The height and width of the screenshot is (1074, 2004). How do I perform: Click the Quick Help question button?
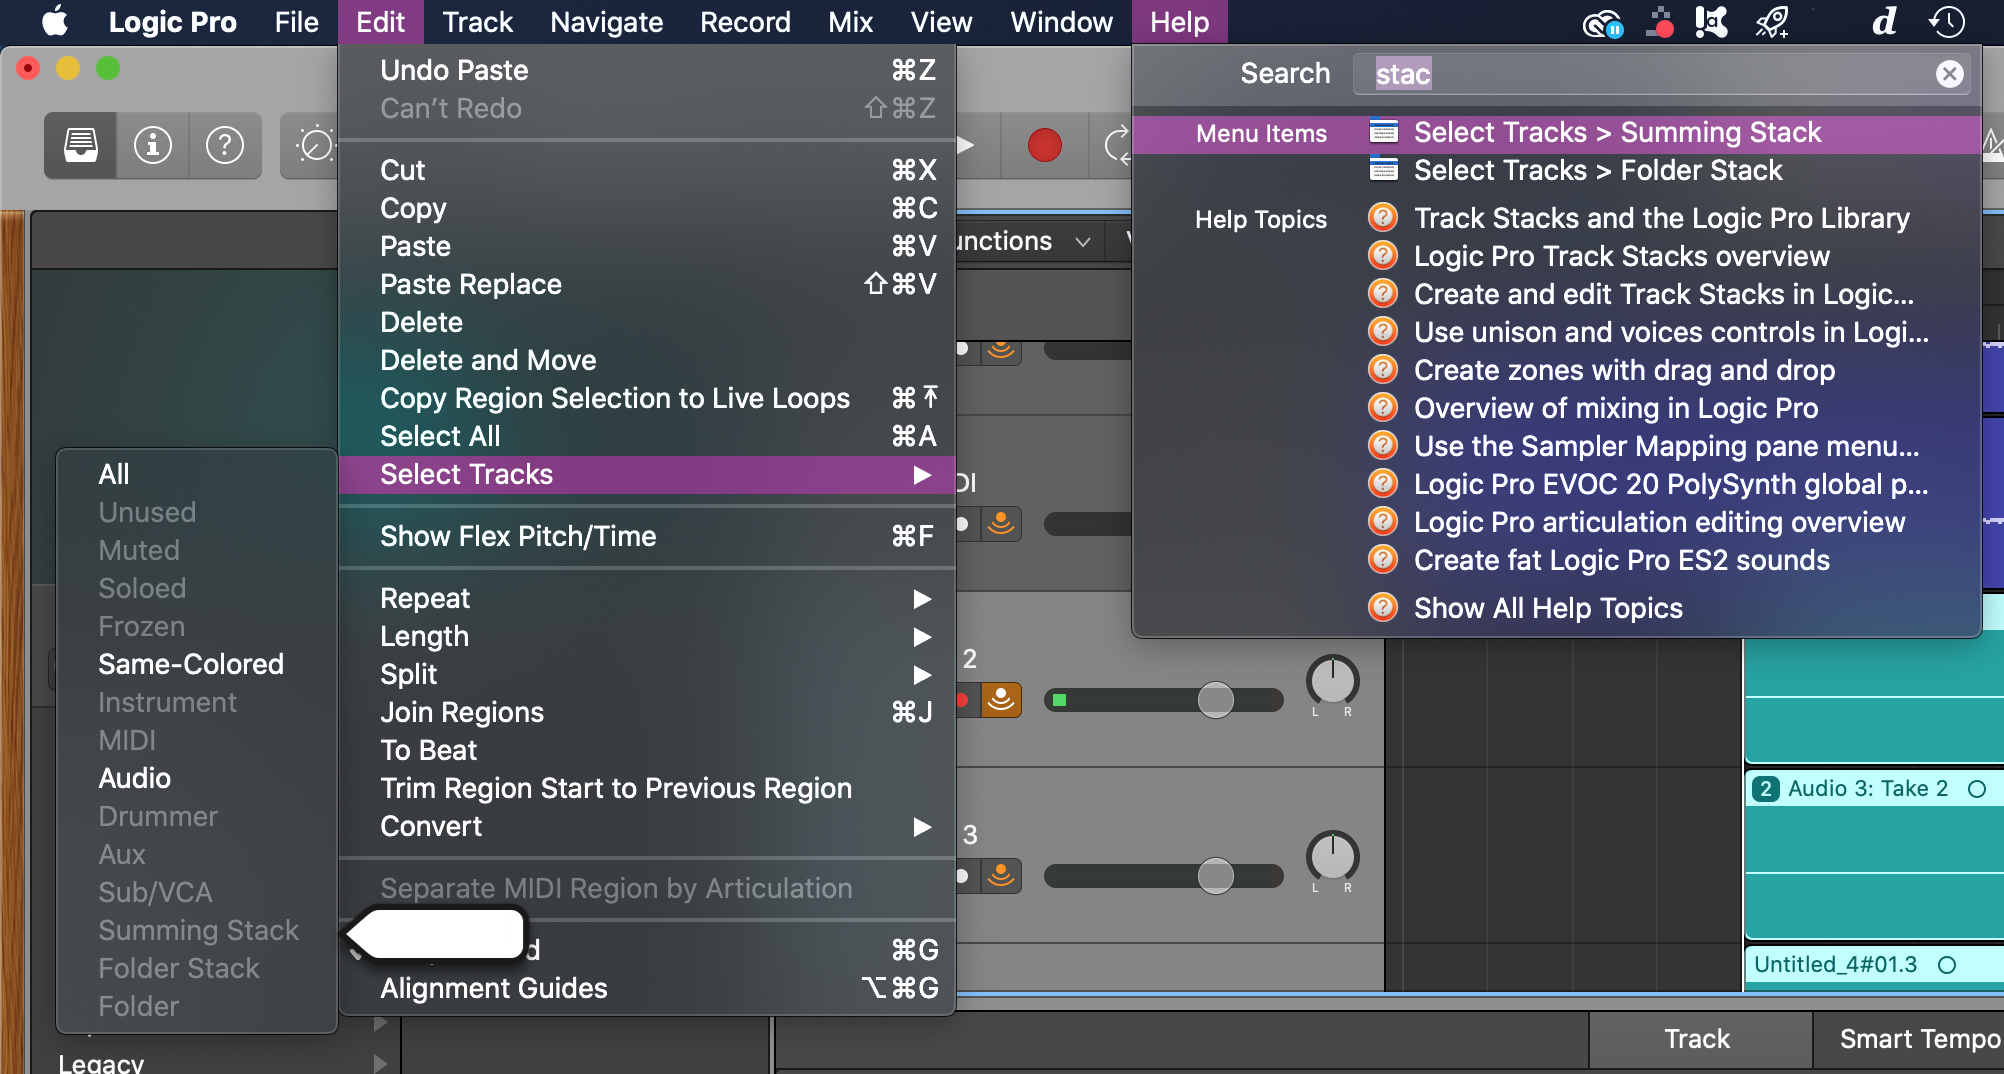click(225, 146)
